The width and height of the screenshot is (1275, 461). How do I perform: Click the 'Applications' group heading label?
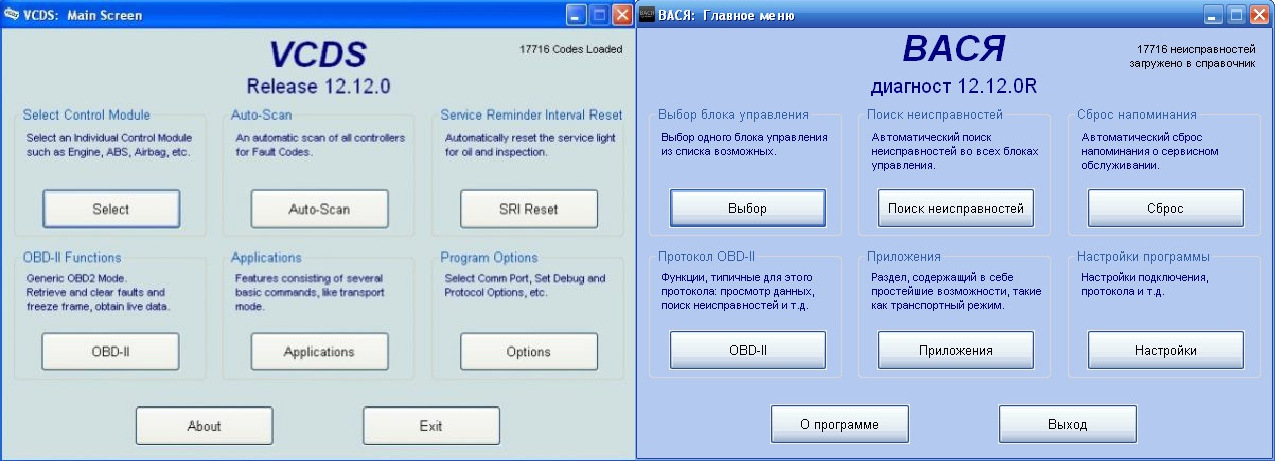click(266, 257)
